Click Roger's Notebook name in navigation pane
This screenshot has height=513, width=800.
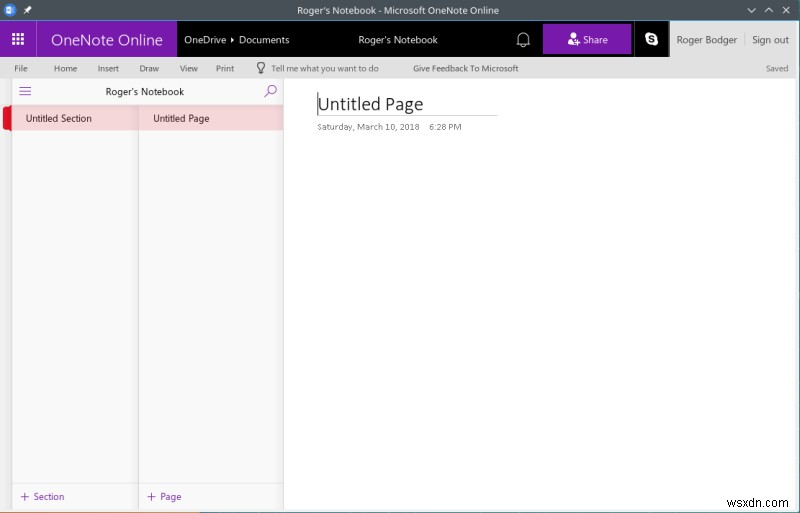145,92
